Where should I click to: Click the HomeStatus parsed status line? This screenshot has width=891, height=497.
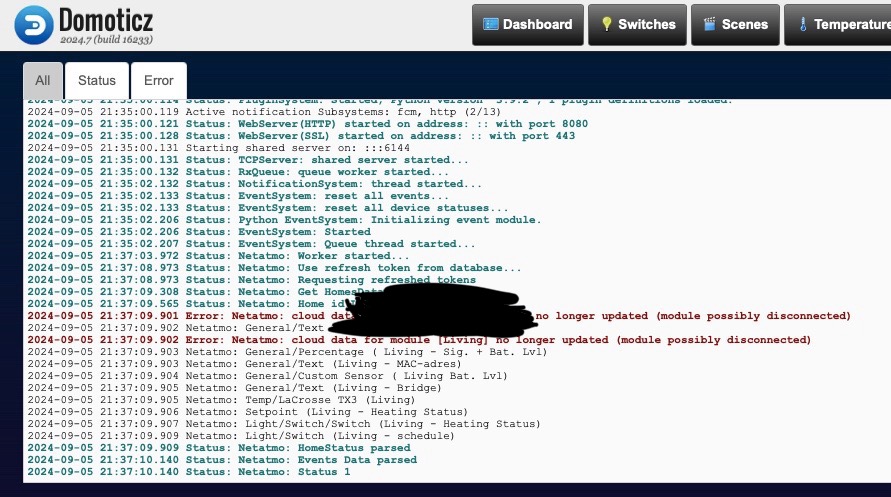(219, 448)
